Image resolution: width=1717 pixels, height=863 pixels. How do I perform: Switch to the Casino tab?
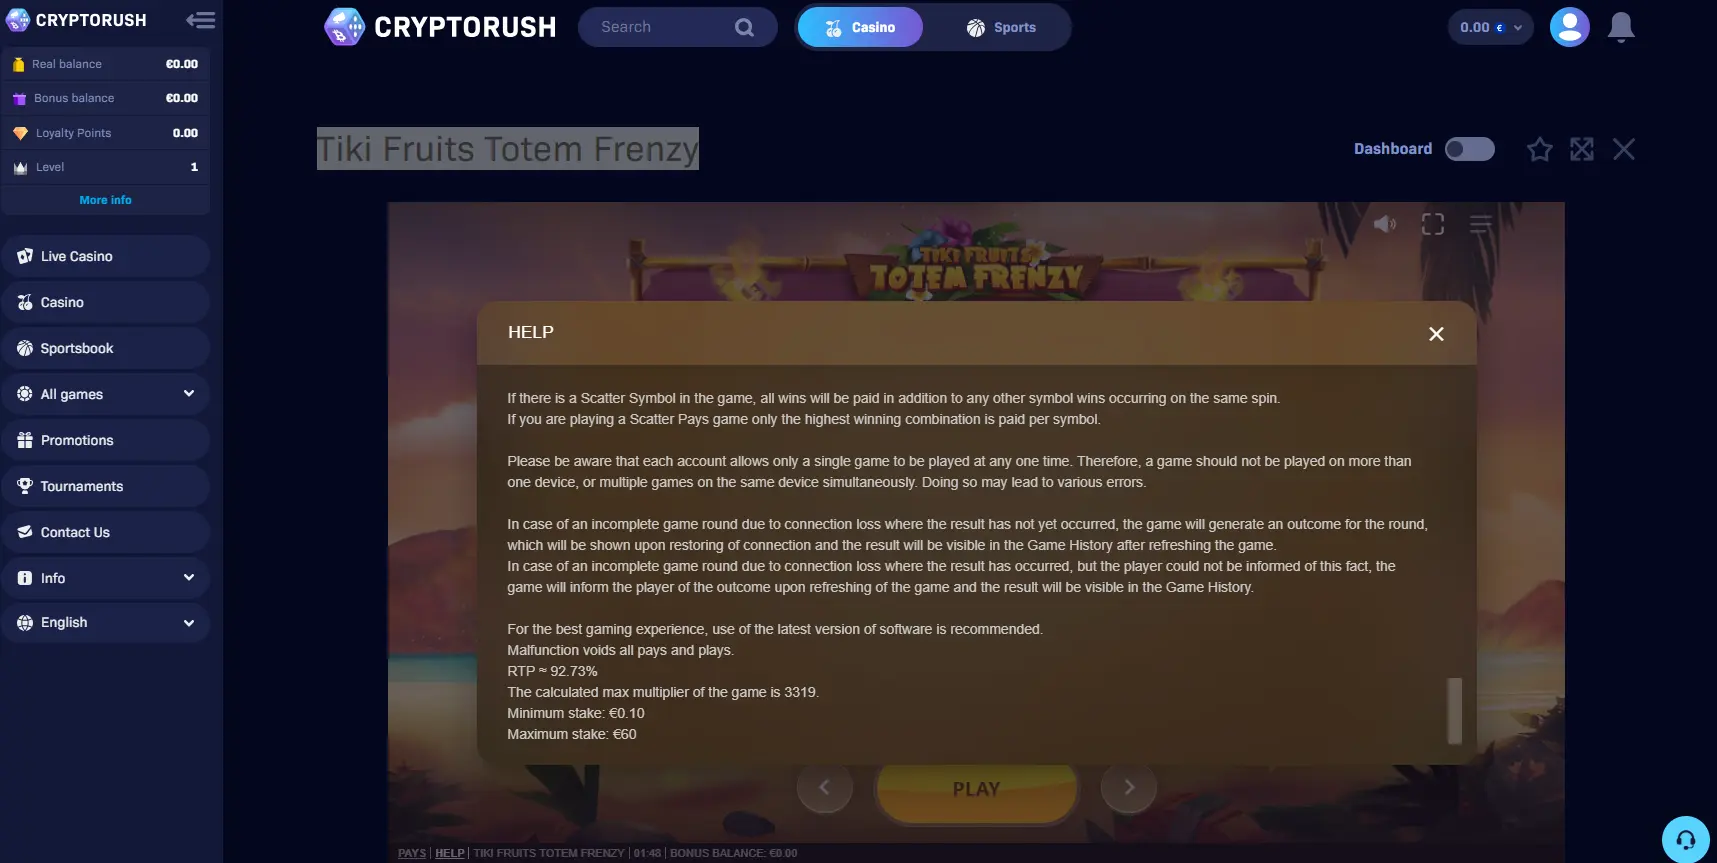pos(860,27)
